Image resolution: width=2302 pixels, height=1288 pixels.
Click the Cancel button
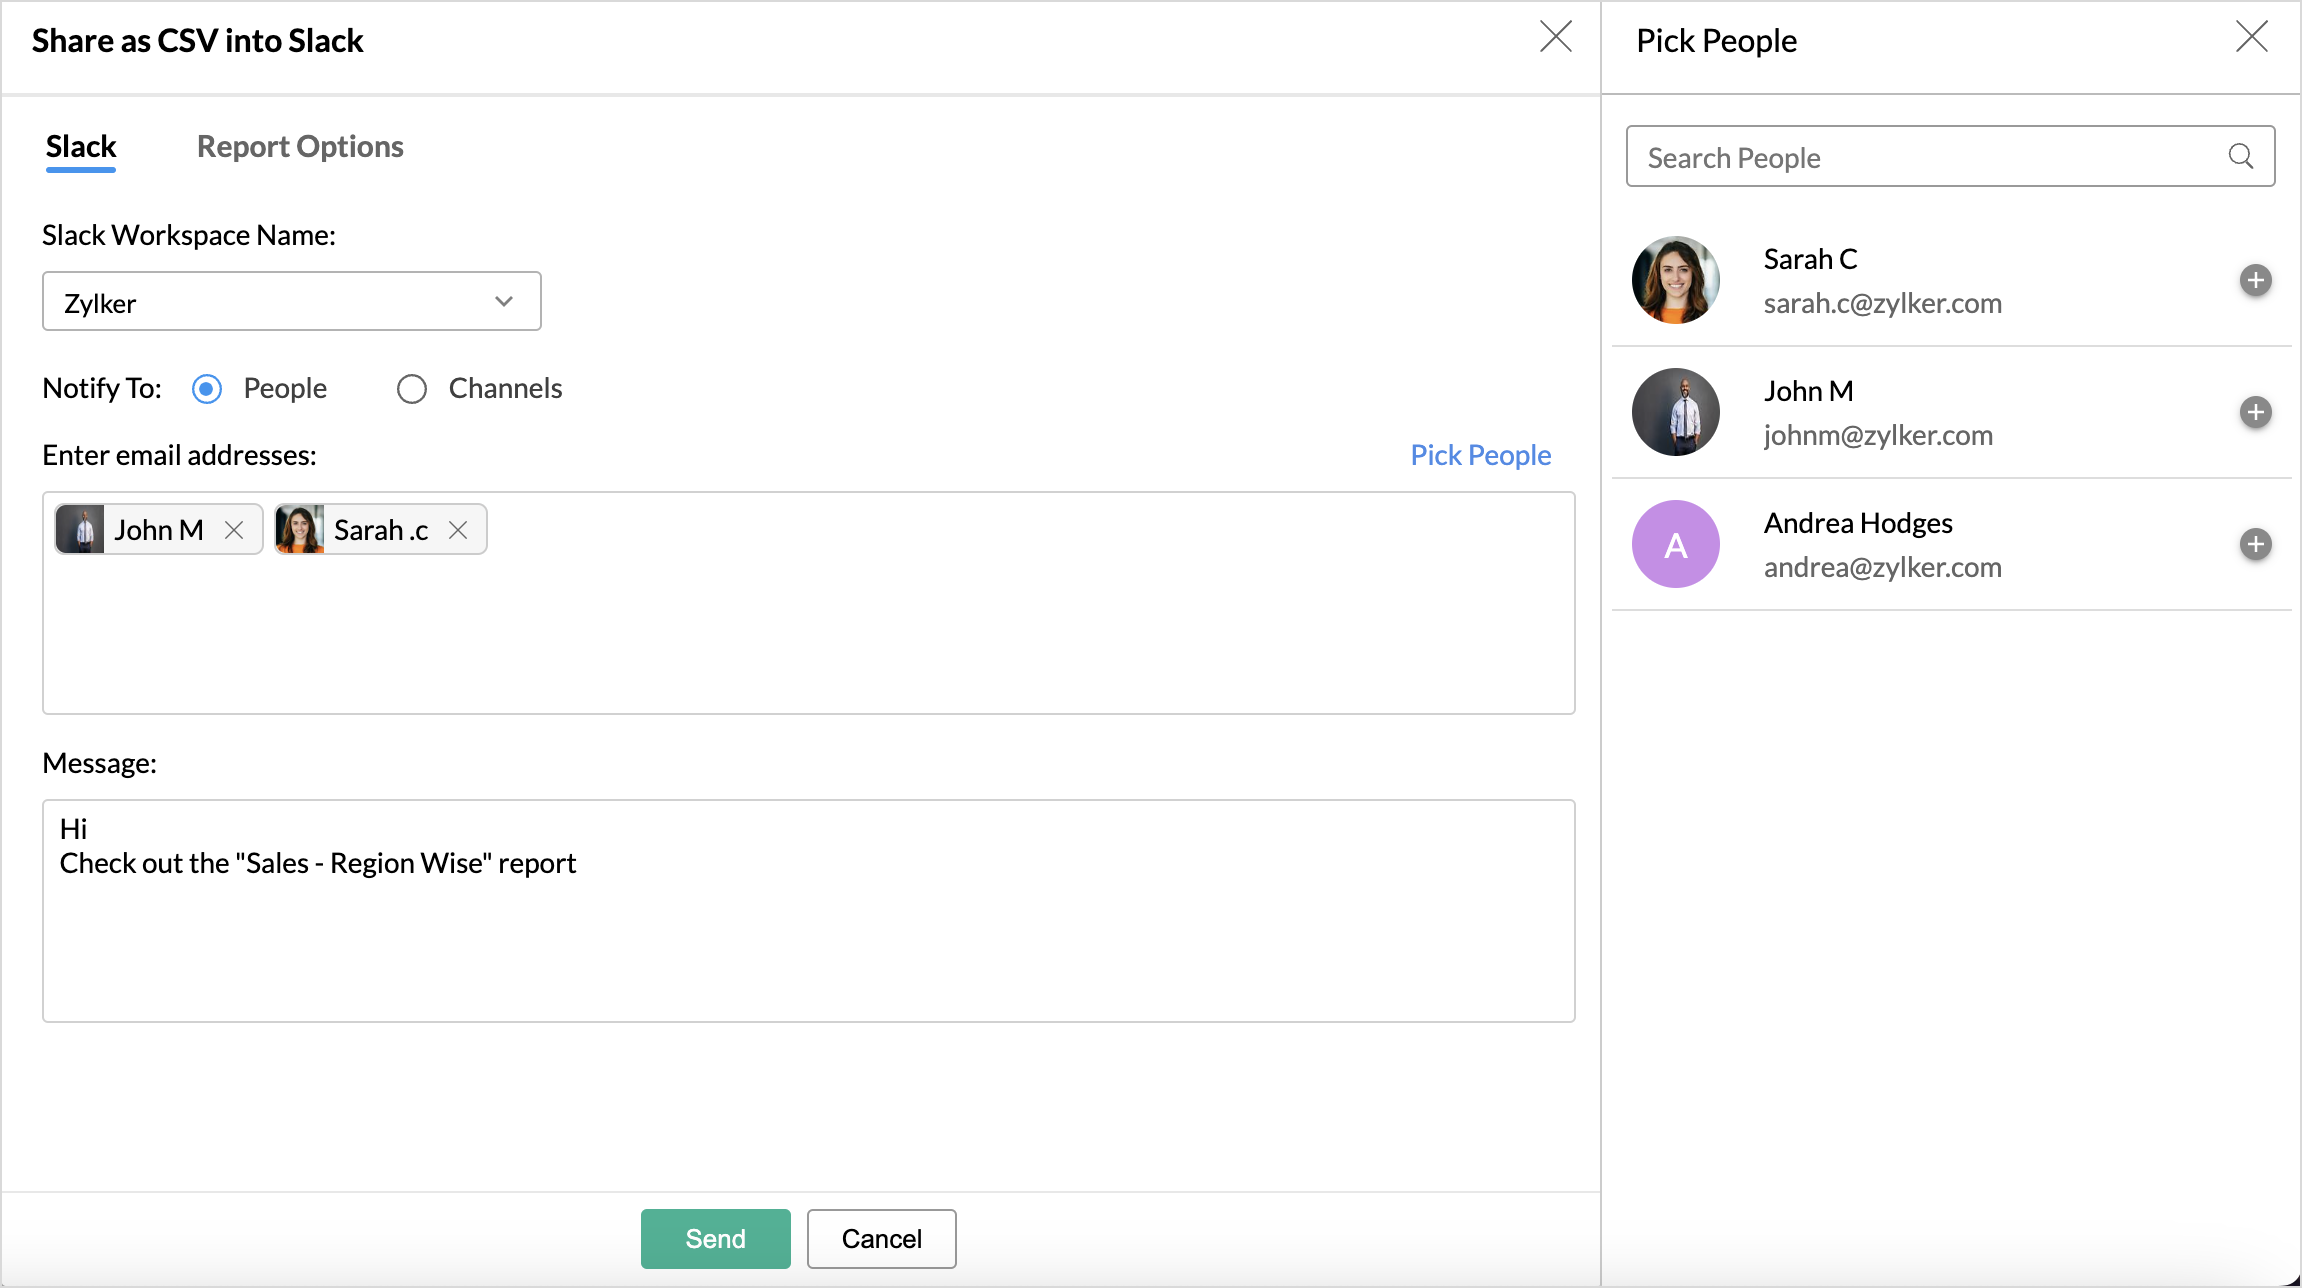click(882, 1239)
